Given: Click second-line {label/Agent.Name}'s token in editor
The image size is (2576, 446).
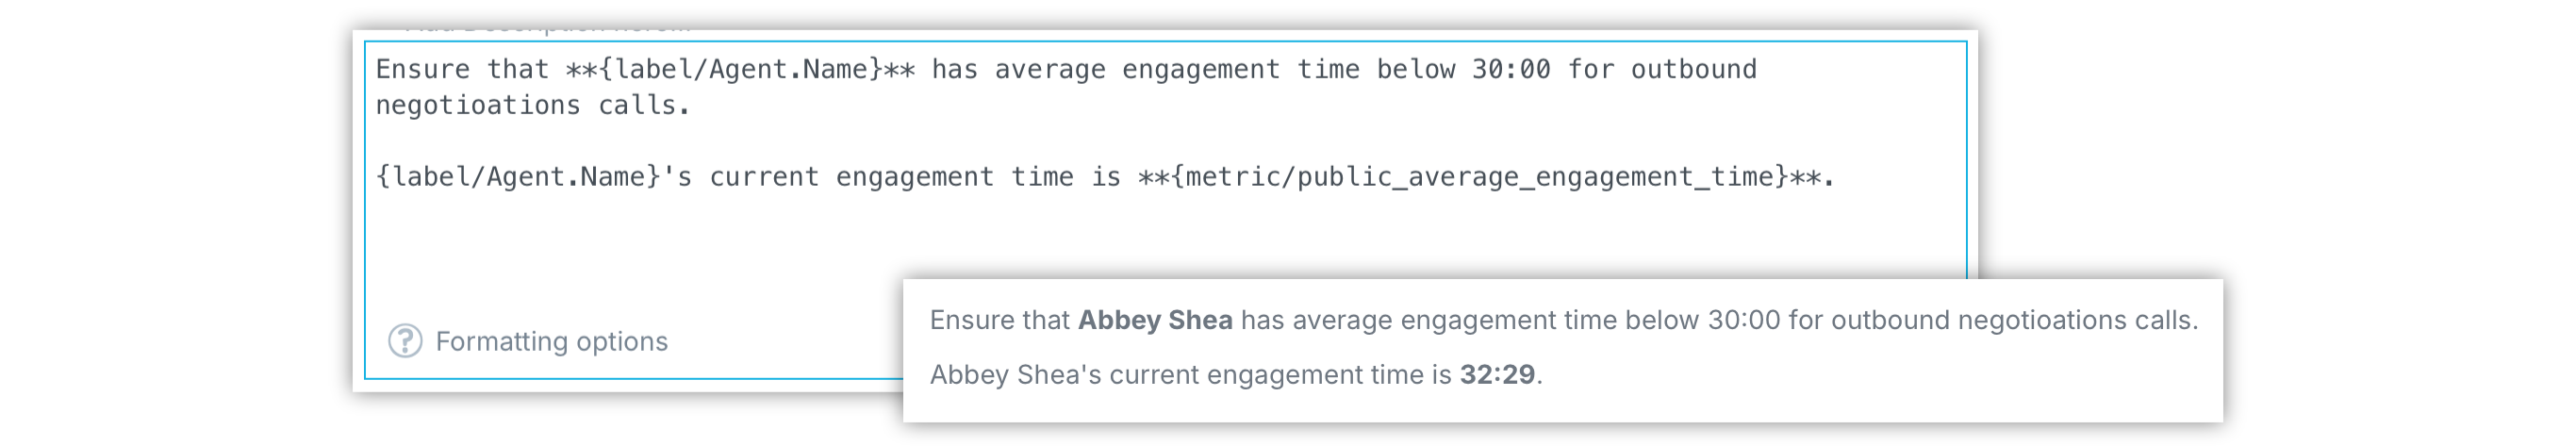Looking at the screenshot, I should [x=534, y=177].
